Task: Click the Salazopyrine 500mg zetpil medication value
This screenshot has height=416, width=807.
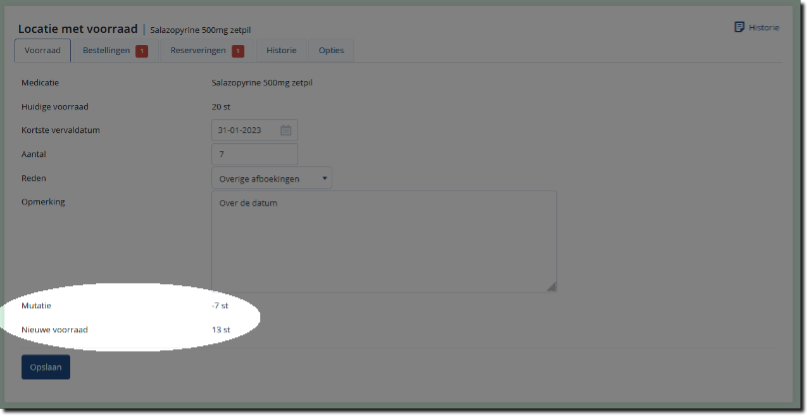Action: tap(269, 82)
